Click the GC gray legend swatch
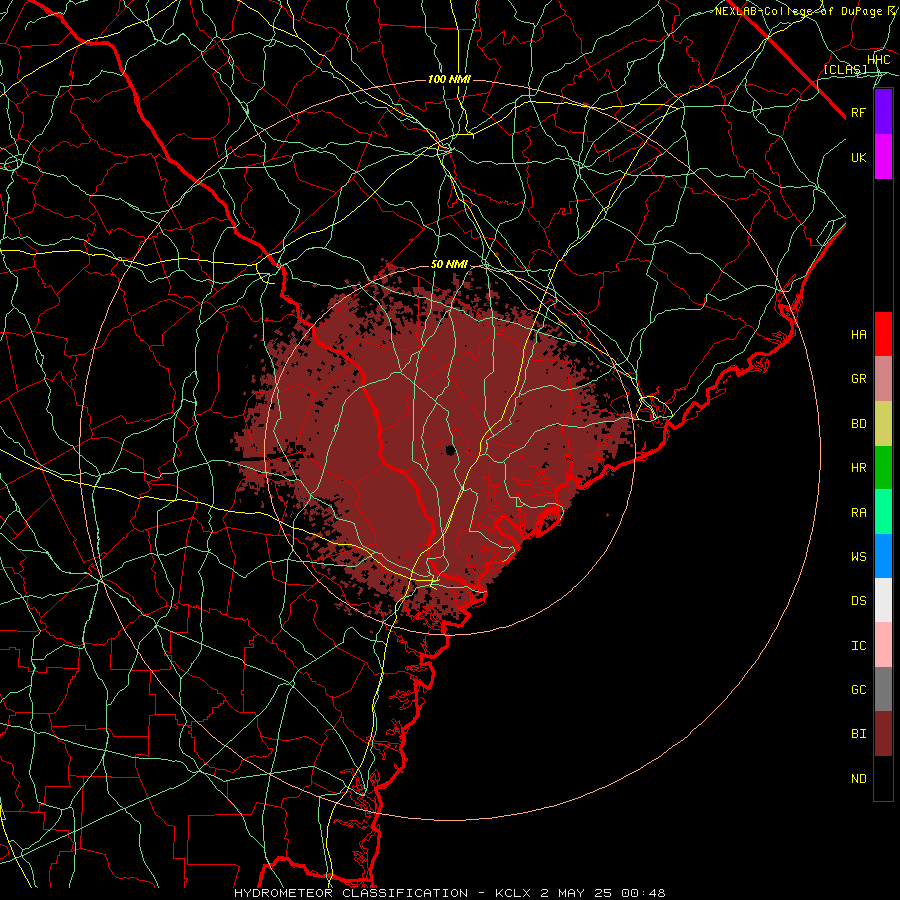Screen dimensions: 900x900 883,689
